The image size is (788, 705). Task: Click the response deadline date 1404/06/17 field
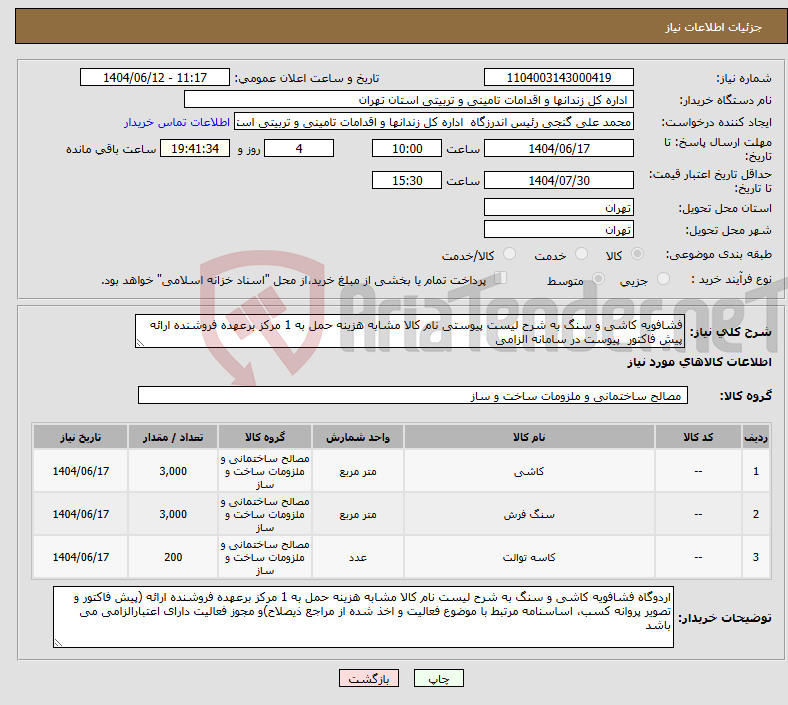coord(558,149)
